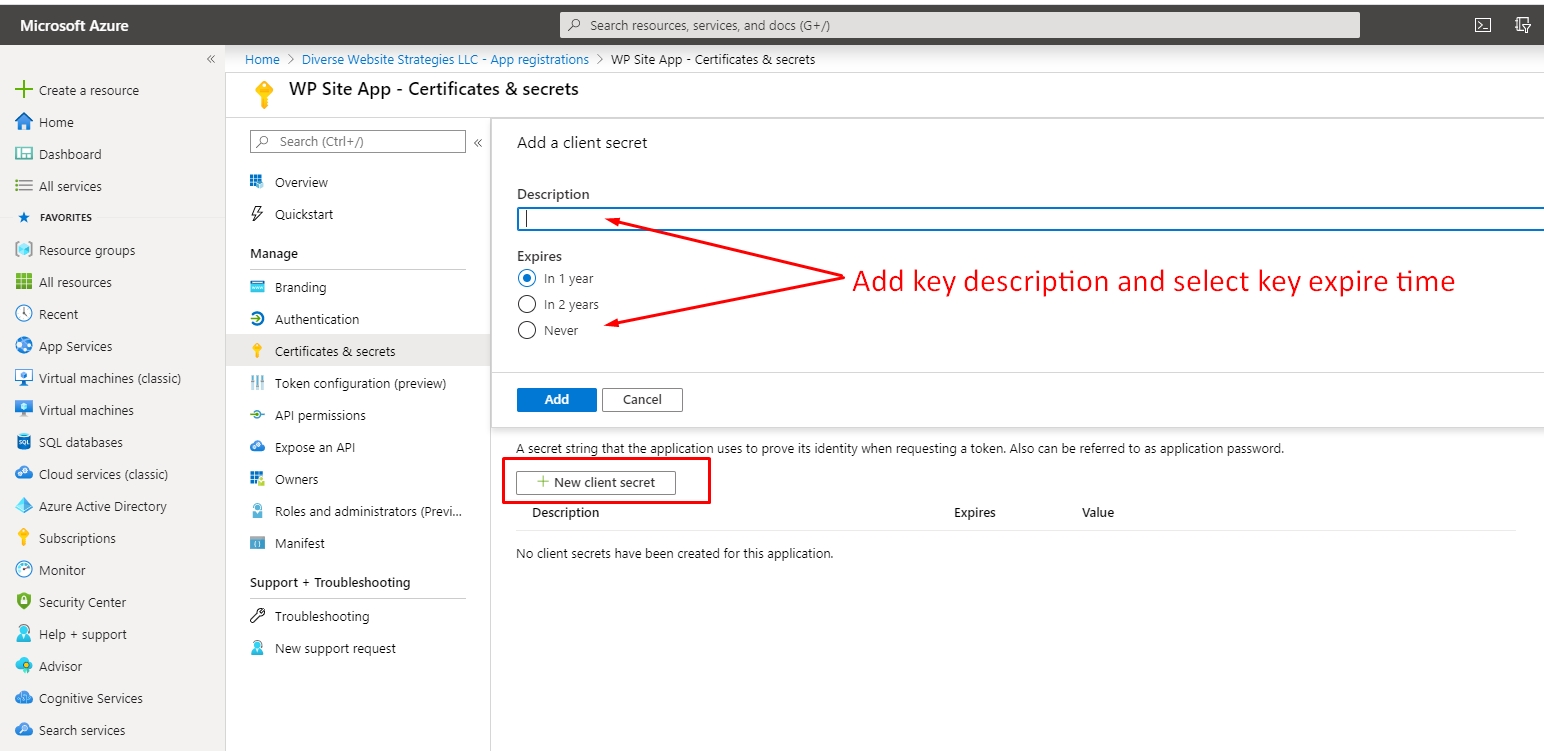The width and height of the screenshot is (1544, 751).
Task: Click the Monitor gauge icon
Action: click(x=24, y=570)
